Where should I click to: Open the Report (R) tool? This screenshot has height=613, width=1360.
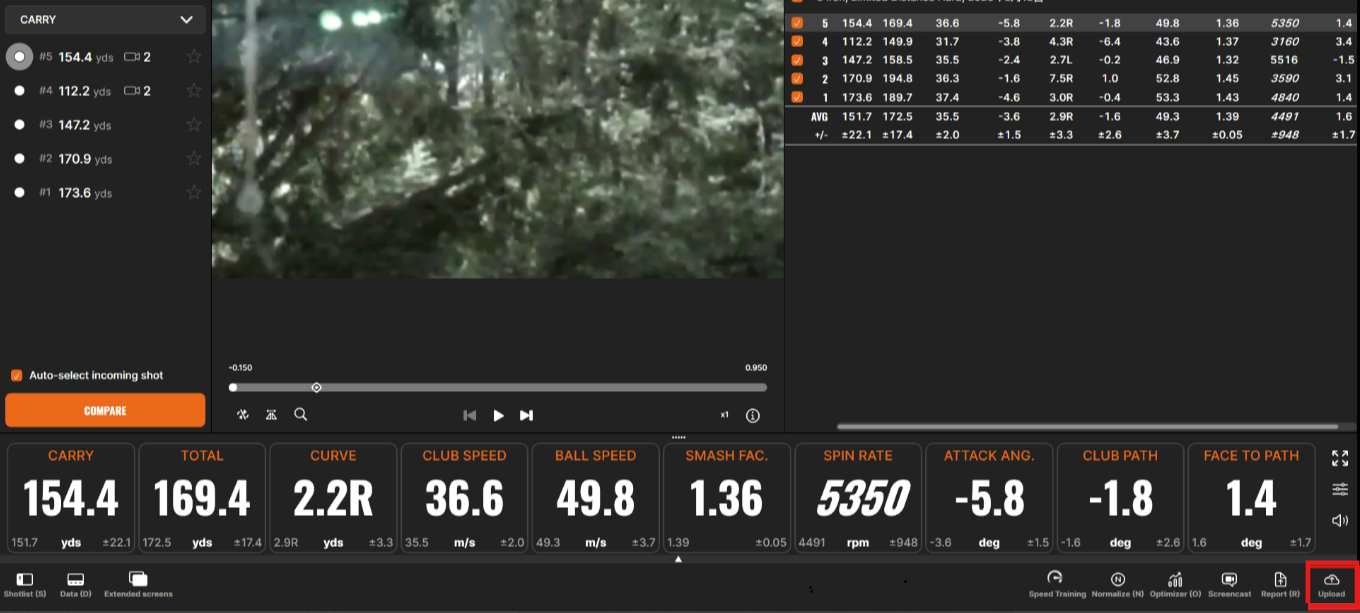tap(1281, 585)
